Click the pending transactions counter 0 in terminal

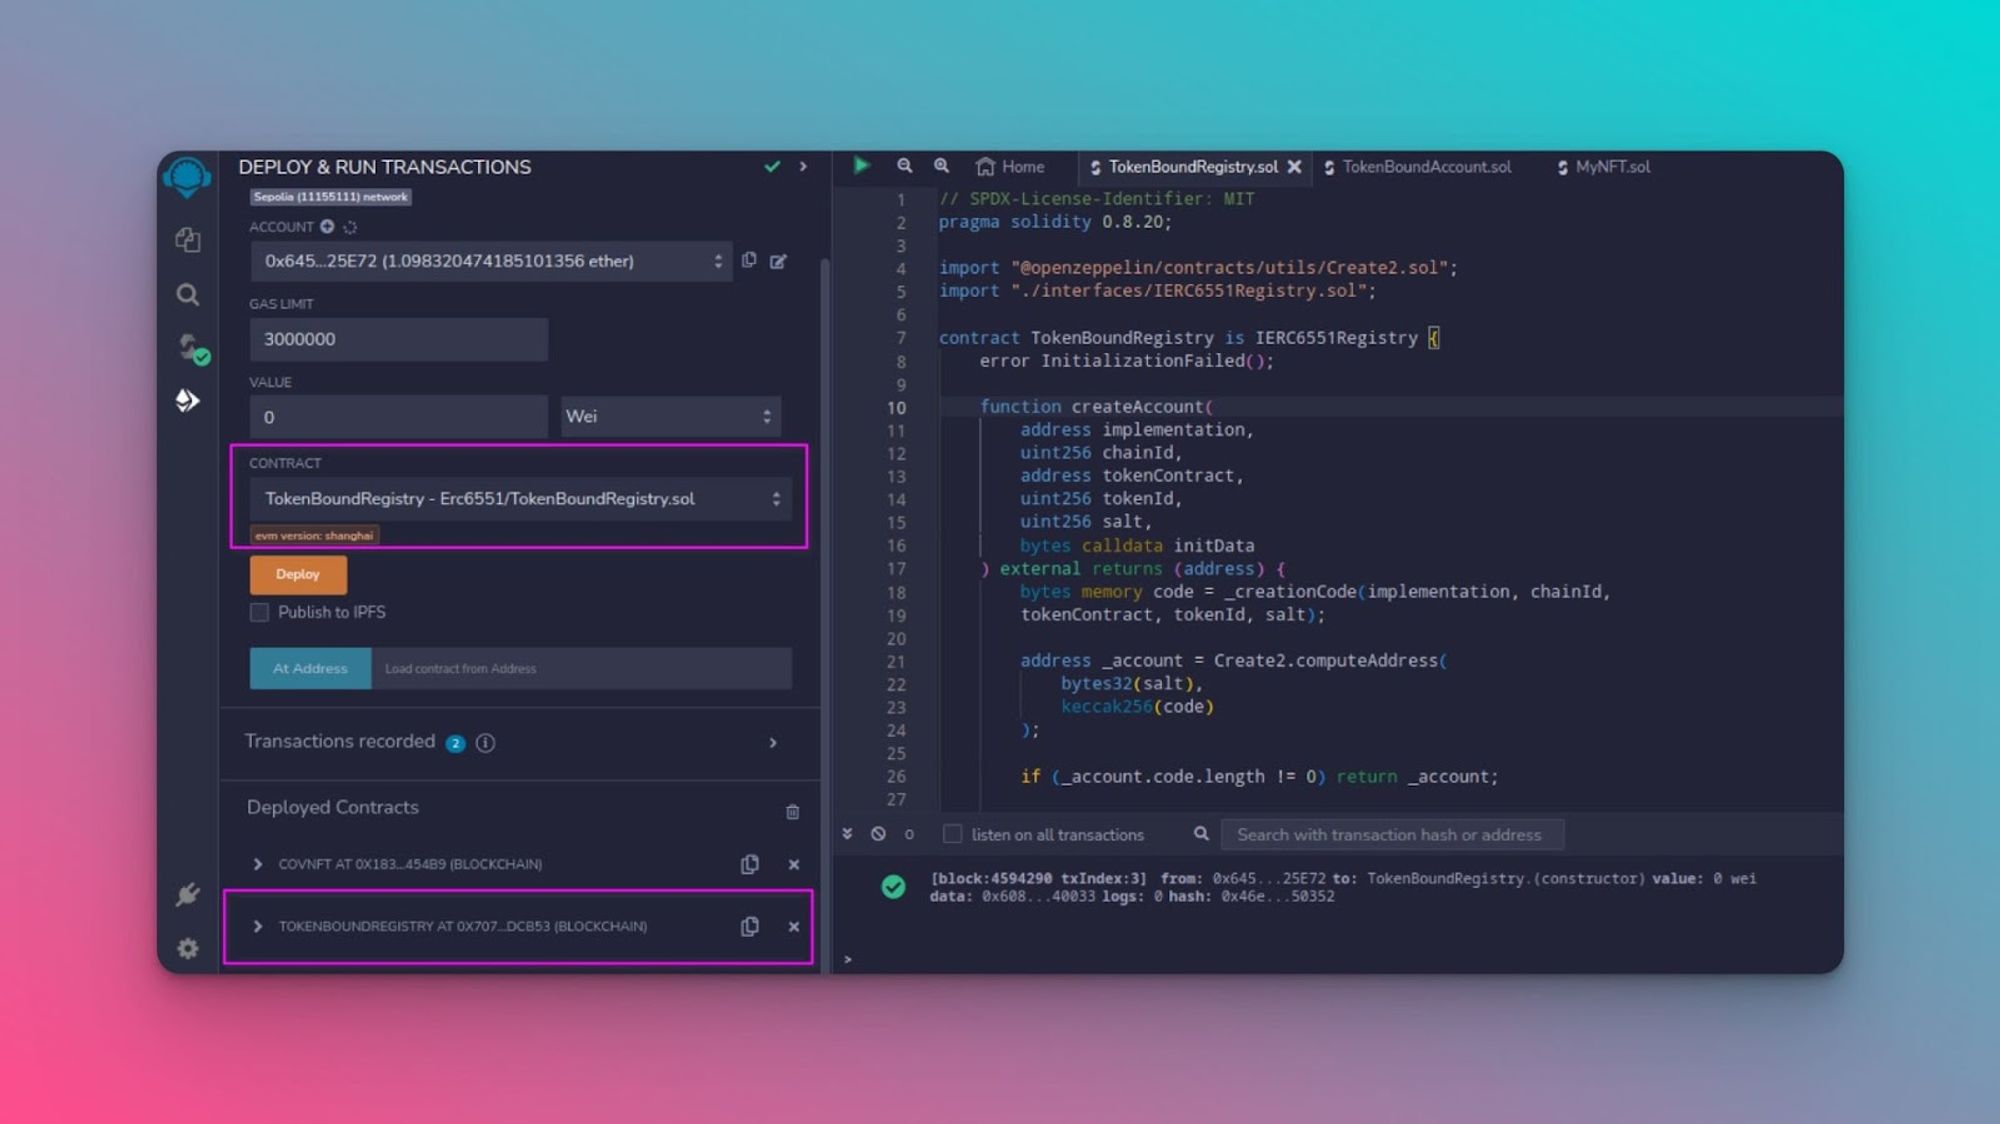[x=909, y=834]
